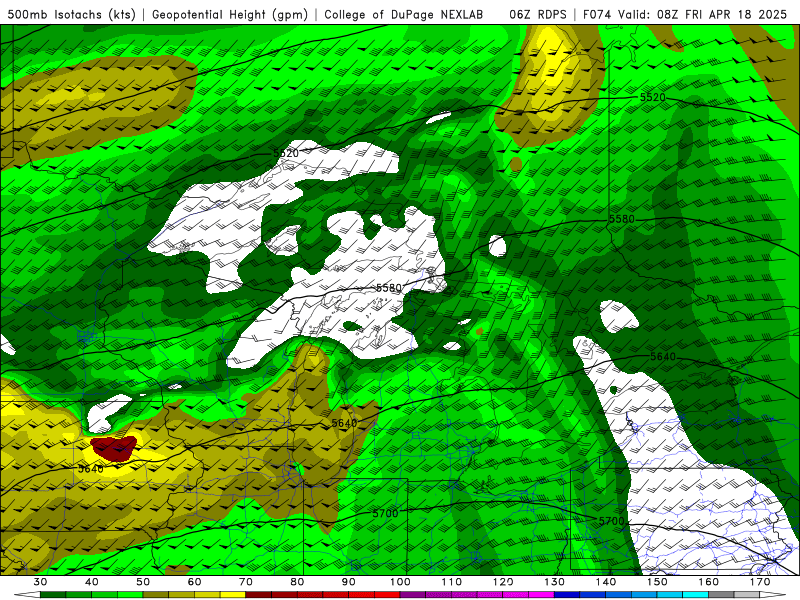Select the bright green swatch just before 50
This screenshot has width=800, height=600.
click(x=130, y=595)
